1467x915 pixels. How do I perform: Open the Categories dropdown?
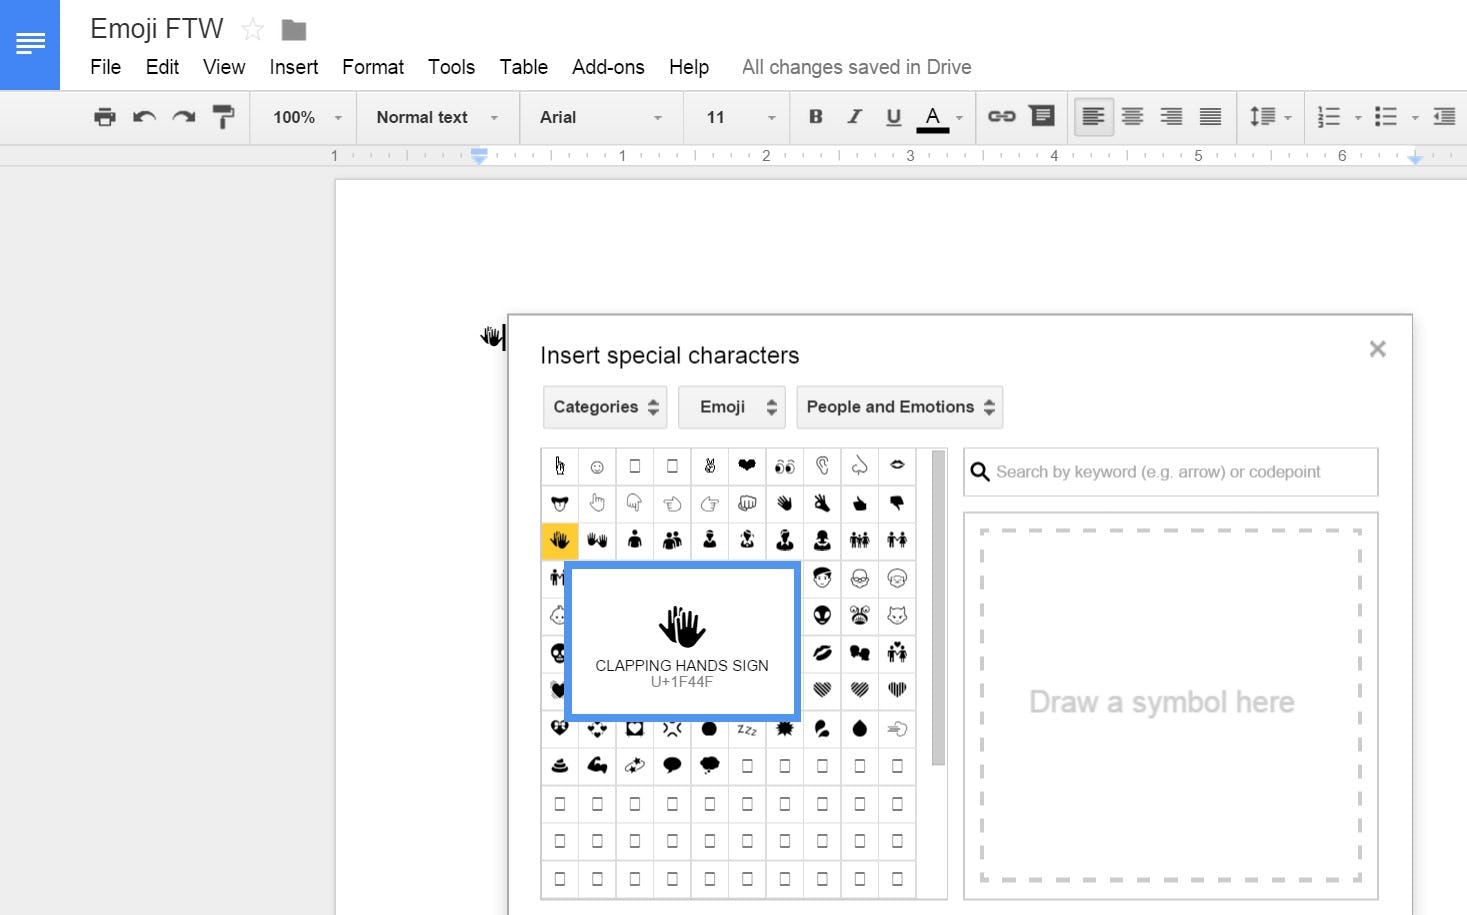pos(604,407)
